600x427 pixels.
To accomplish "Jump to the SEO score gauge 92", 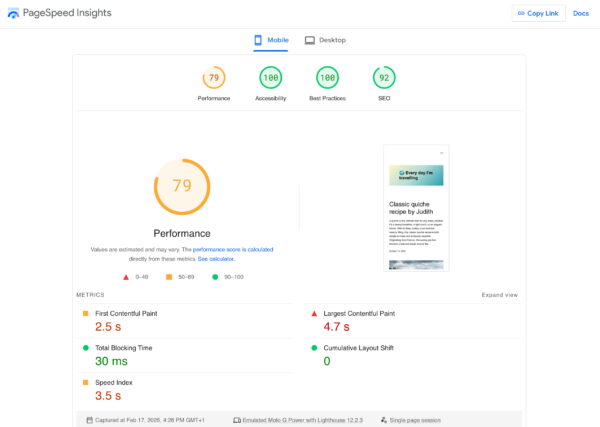I will point(384,78).
